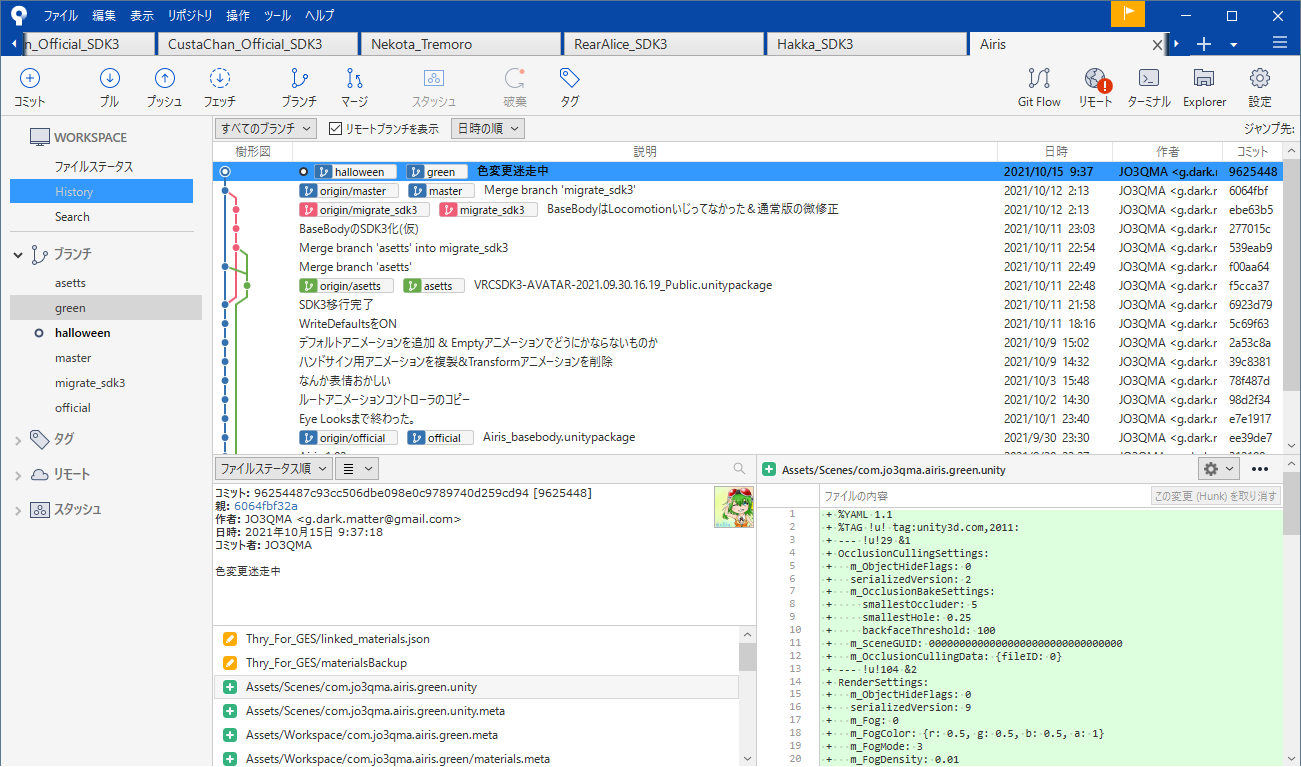Expand the スタッシュ section in the sidebar

click(19, 509)
